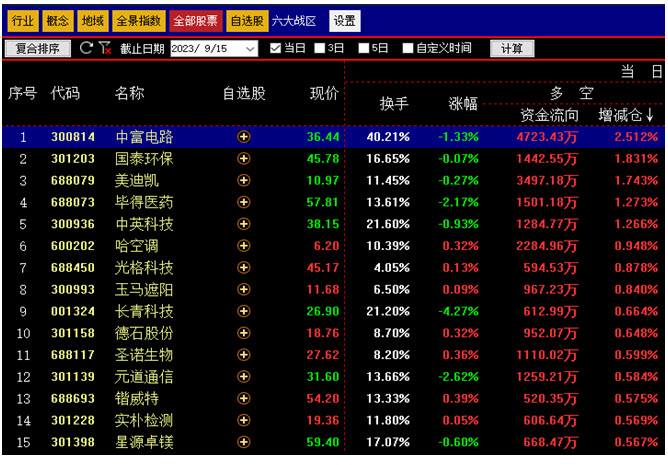
Task: Select stock code 688079
Action: (73, 180)
